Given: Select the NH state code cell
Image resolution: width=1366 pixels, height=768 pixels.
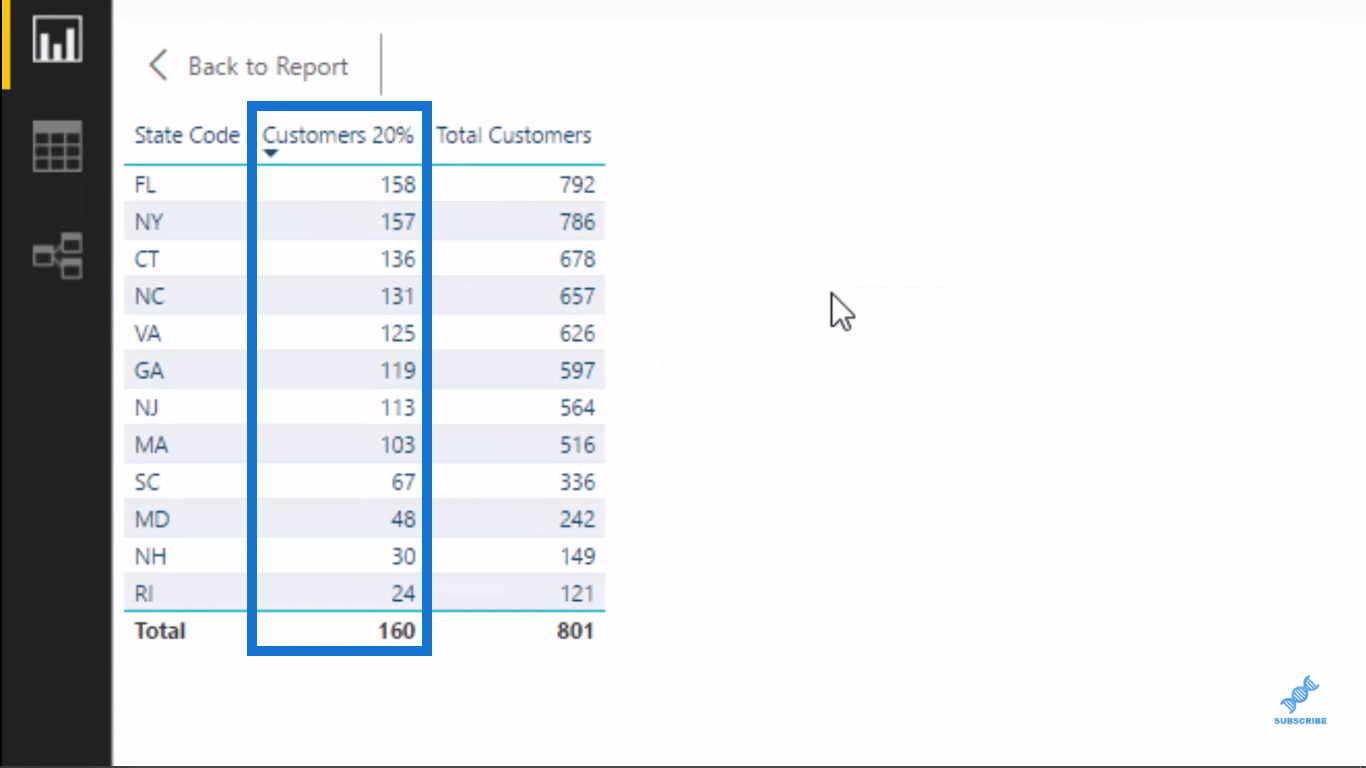Looking at the screenshot, I should point(150,556).
